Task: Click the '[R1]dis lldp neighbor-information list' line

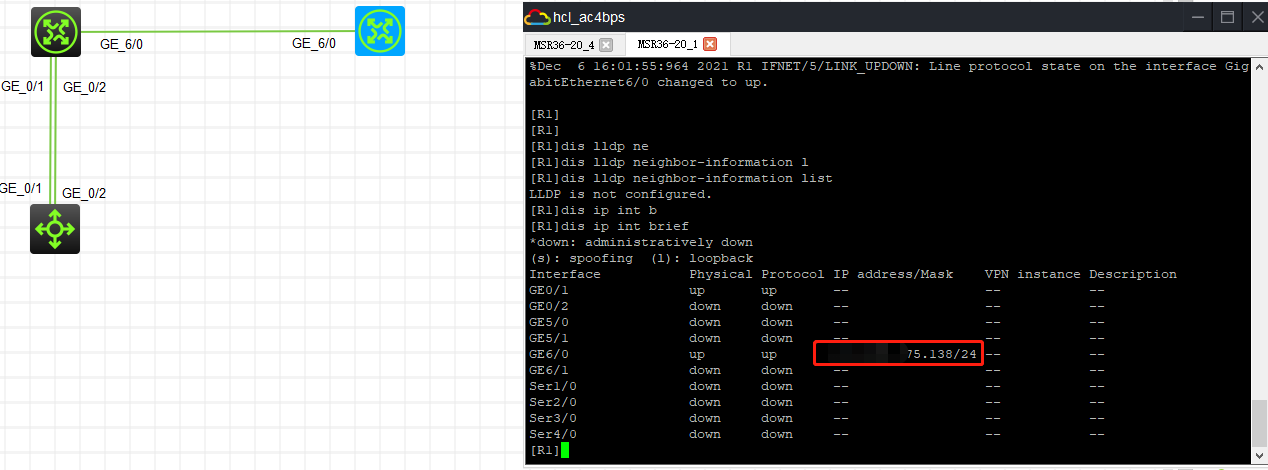Action: click(681, 178)
